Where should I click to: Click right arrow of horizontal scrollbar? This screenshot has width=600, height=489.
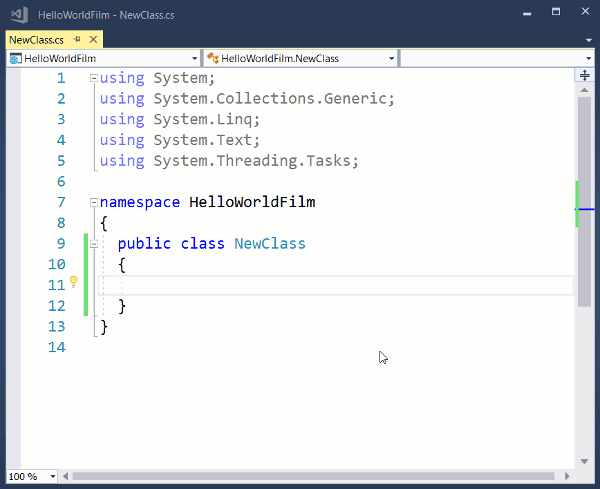coord(565,476)
